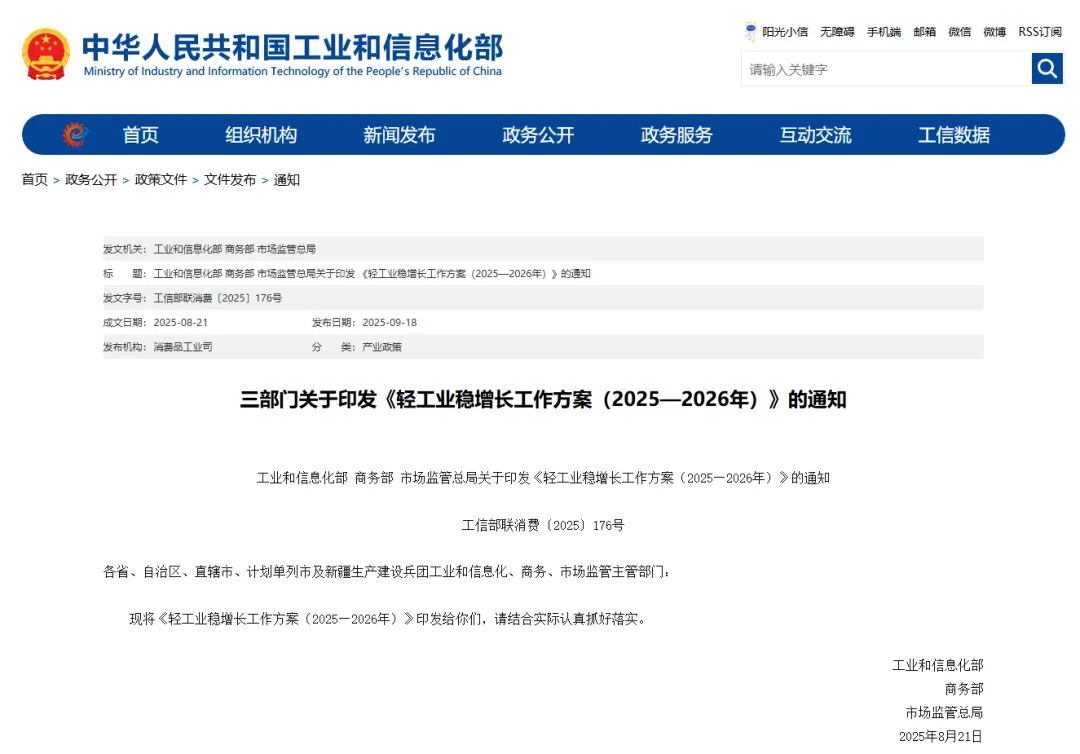Click the 成文日期 value 2025-08-21
This screenshot has height=754, width=1080.
point(180,322)
